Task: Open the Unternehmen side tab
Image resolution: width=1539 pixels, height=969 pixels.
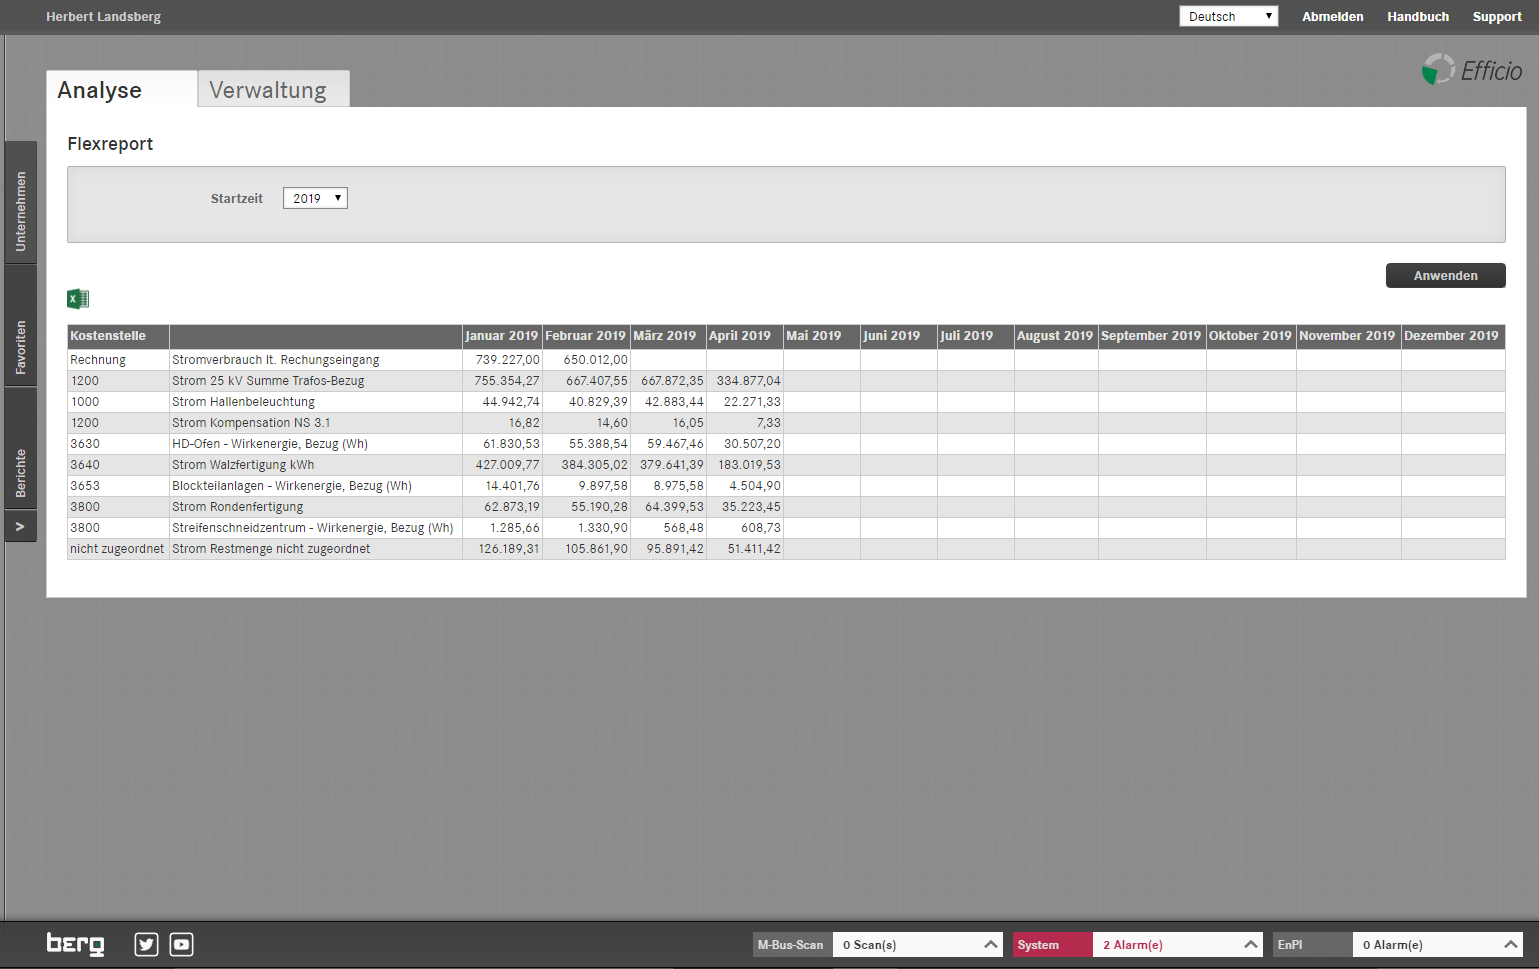Action: coord(21,211)
